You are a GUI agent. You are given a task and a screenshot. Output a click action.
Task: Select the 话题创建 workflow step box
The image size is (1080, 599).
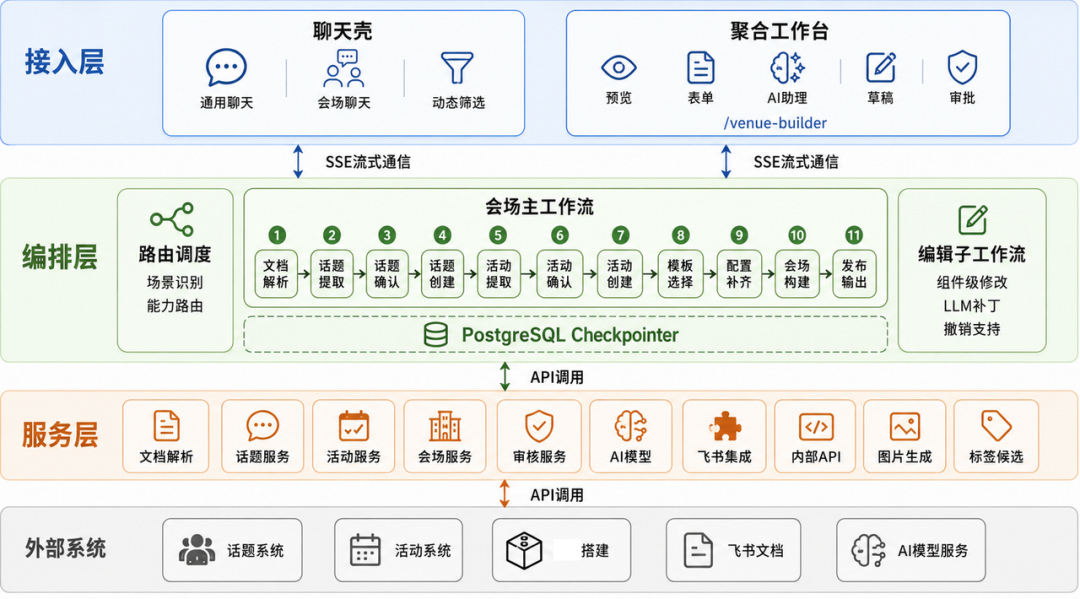(442, 273)
